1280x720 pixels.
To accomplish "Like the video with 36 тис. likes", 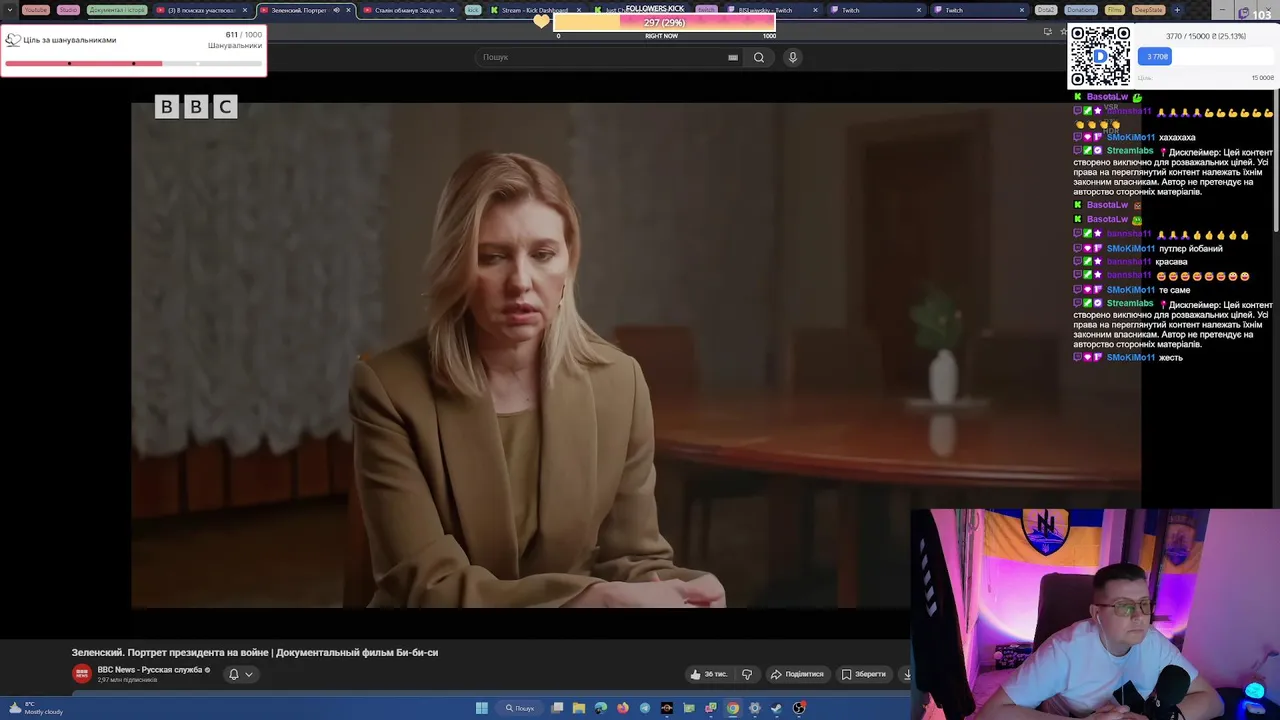I will pyautogui.click(x=709, y=674).
